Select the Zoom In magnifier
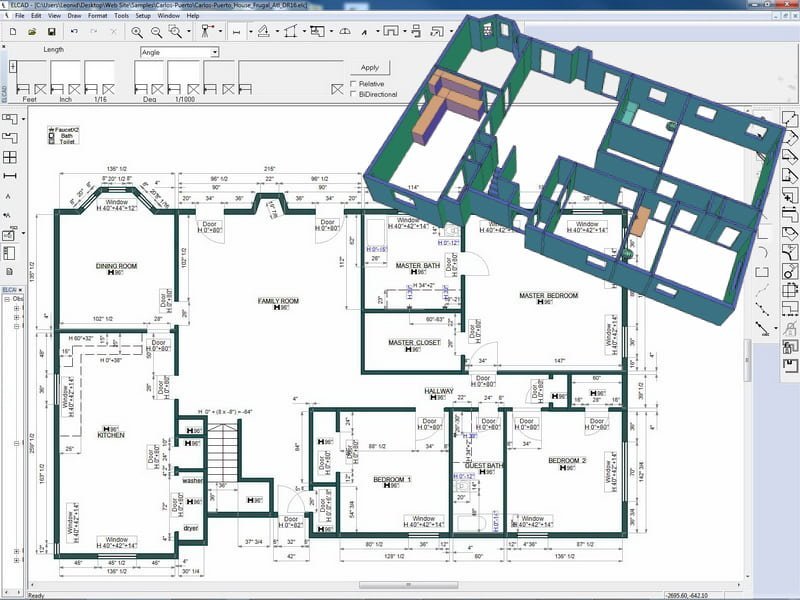800x600 pixels. coord(137,32)
